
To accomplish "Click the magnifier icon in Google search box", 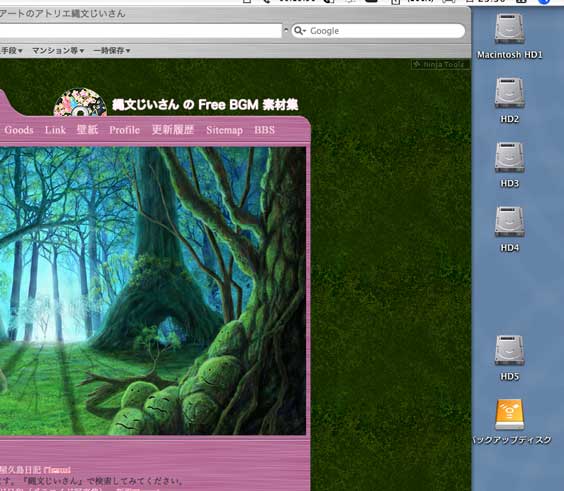I will click(299, 31).
